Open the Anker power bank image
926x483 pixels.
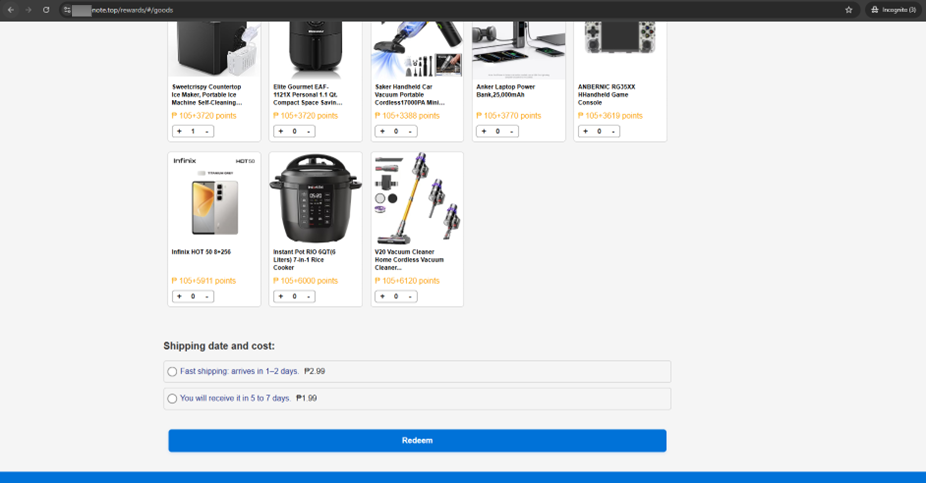519,49
